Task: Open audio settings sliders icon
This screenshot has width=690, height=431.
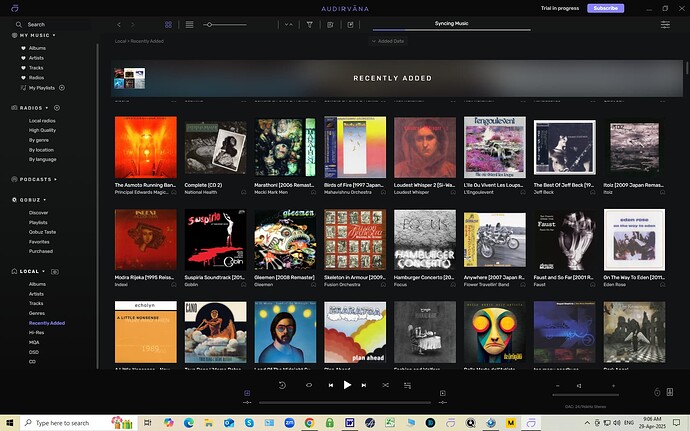Action: [x=665, y=25]
